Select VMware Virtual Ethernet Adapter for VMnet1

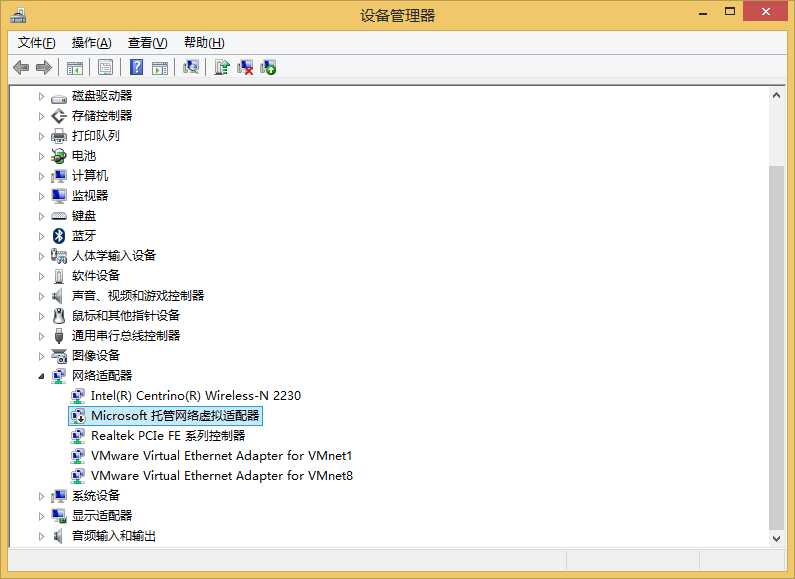[221, 456]
